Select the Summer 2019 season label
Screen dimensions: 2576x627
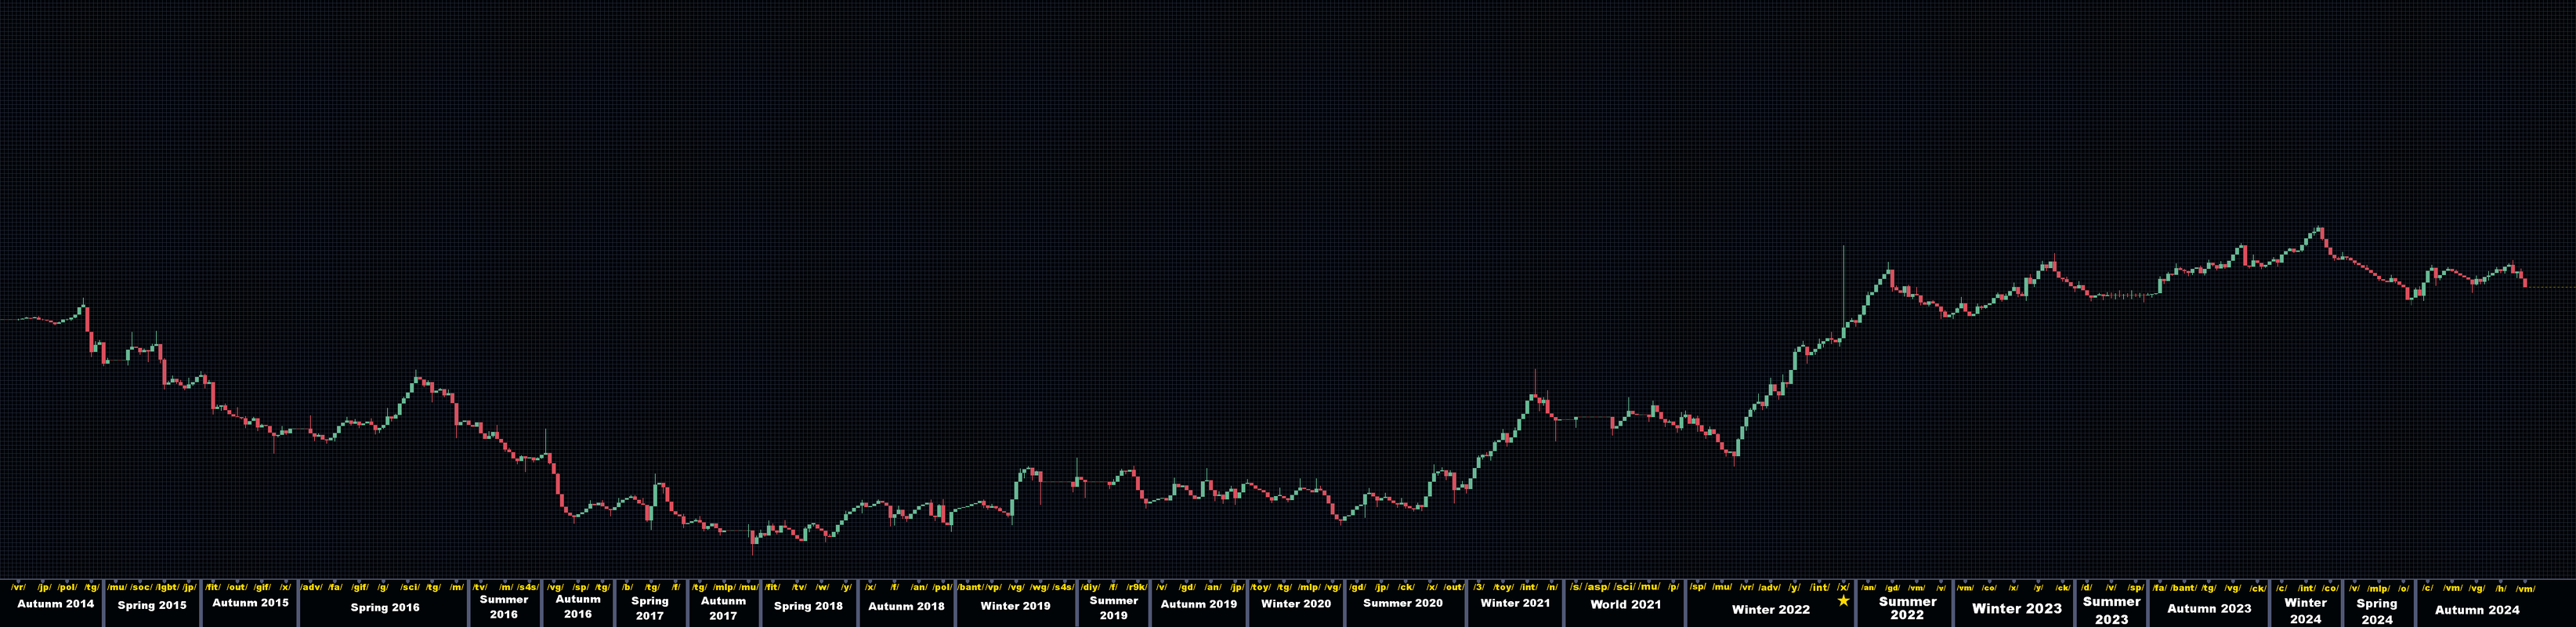point(1114,608)
